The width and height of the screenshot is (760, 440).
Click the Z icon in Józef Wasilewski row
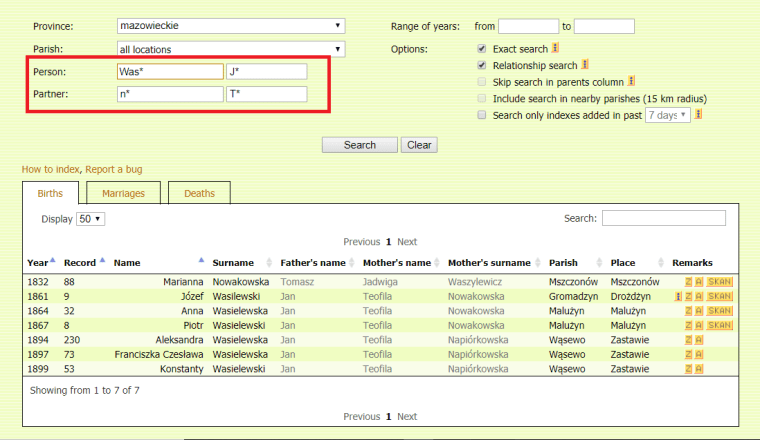point(688,297)
